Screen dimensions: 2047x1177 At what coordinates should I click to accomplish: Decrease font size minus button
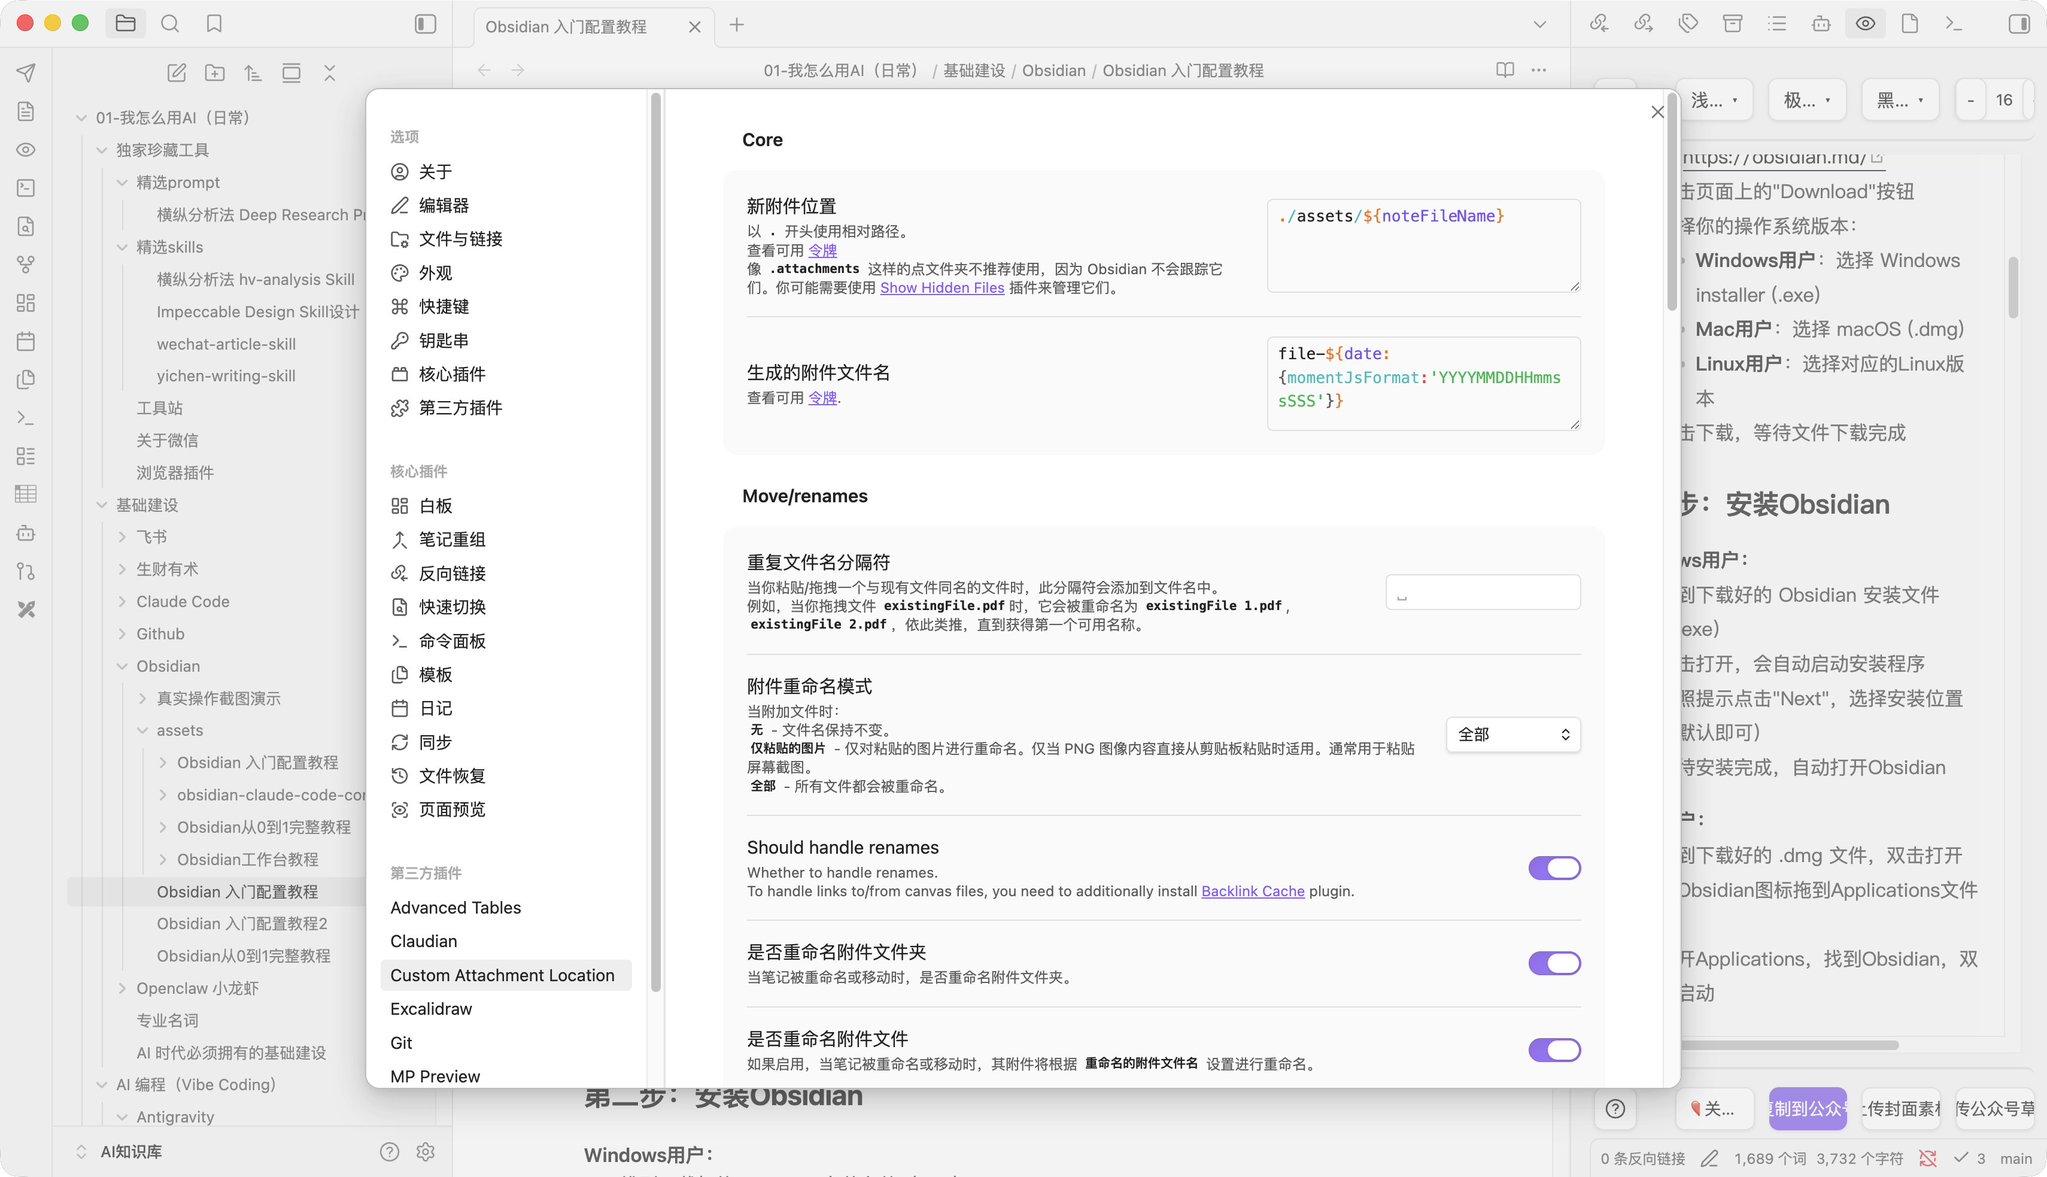point(1970,100)
